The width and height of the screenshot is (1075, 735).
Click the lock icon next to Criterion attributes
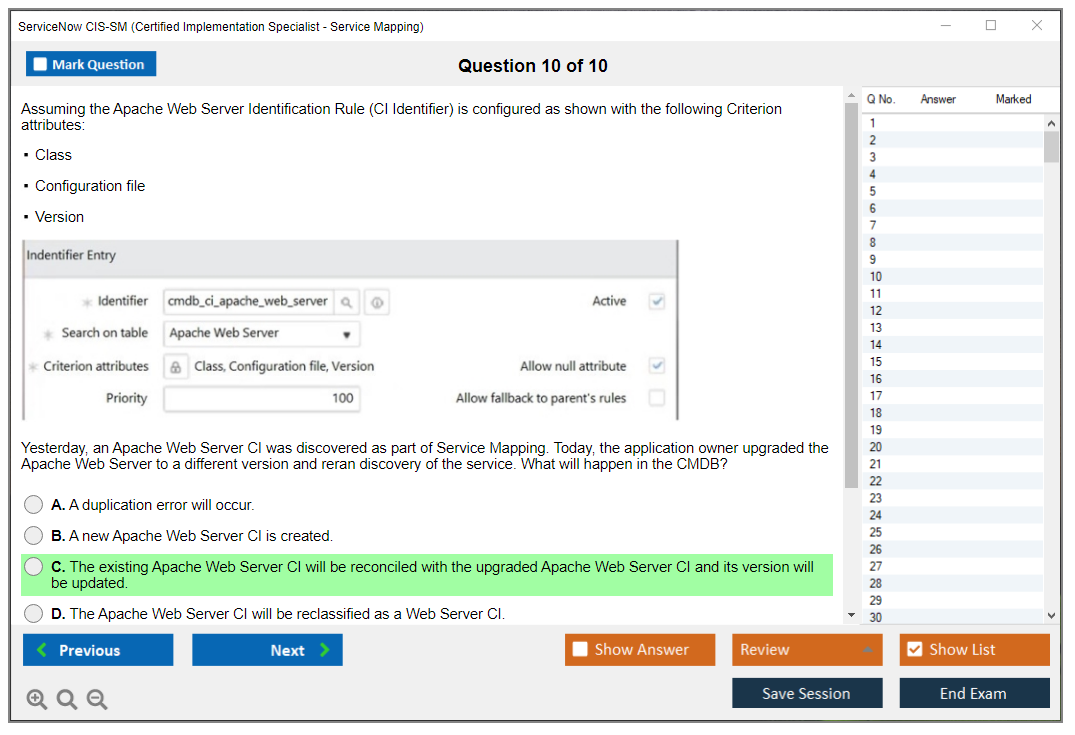175,367
